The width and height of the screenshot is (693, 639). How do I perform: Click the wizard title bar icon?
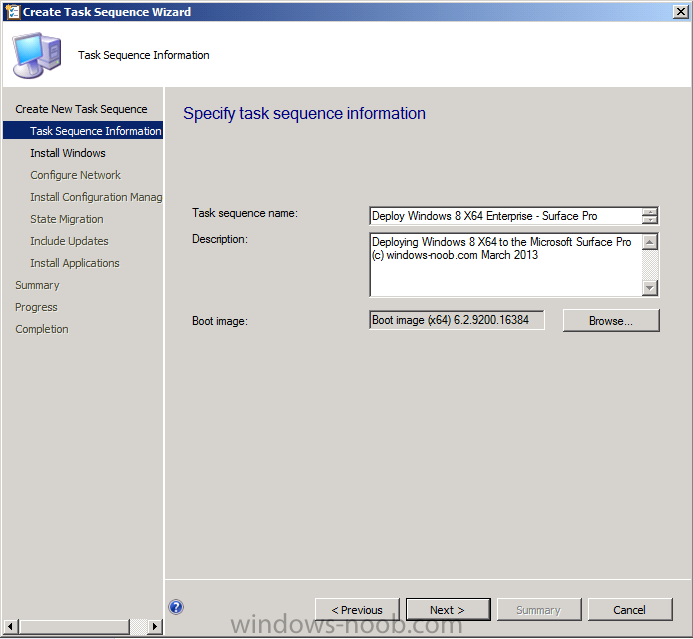pyautogui.click(x=12, y=11)
